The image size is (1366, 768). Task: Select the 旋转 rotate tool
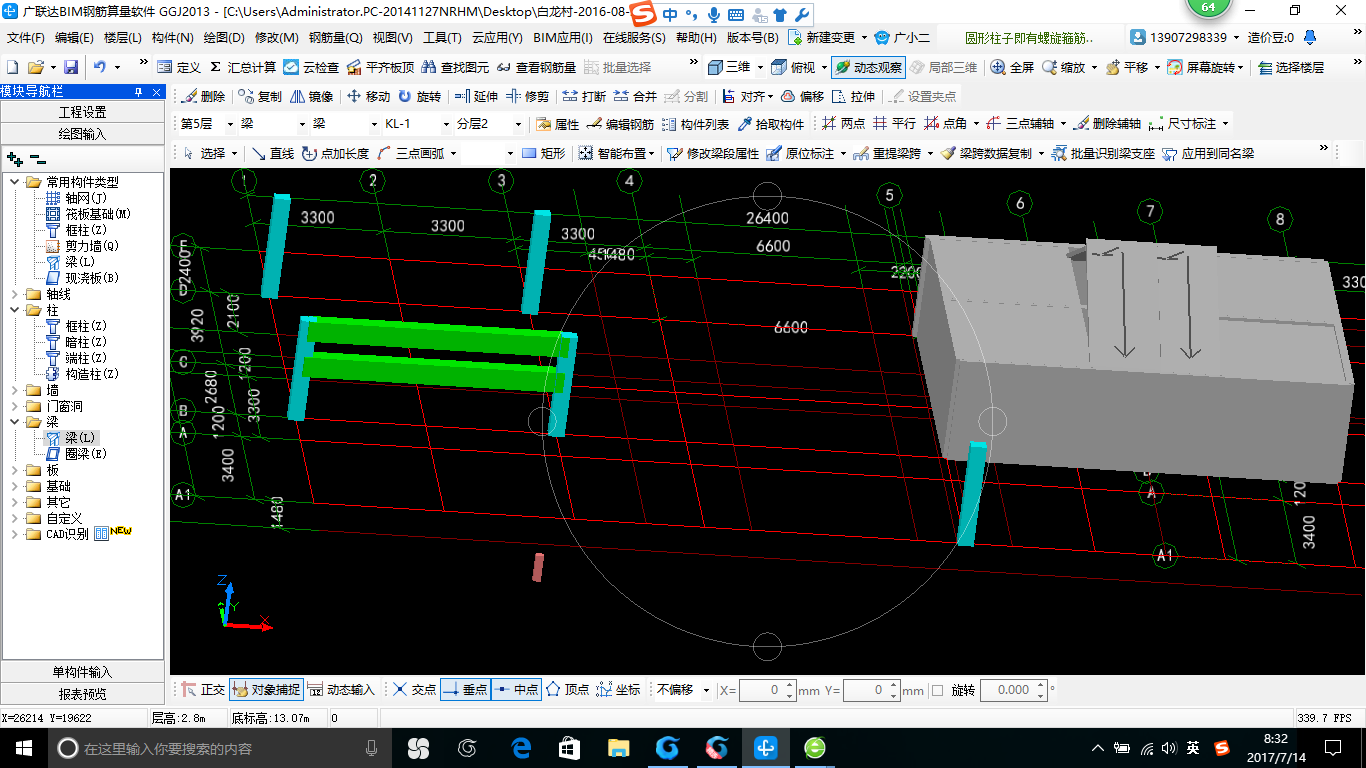click(419, 96)
